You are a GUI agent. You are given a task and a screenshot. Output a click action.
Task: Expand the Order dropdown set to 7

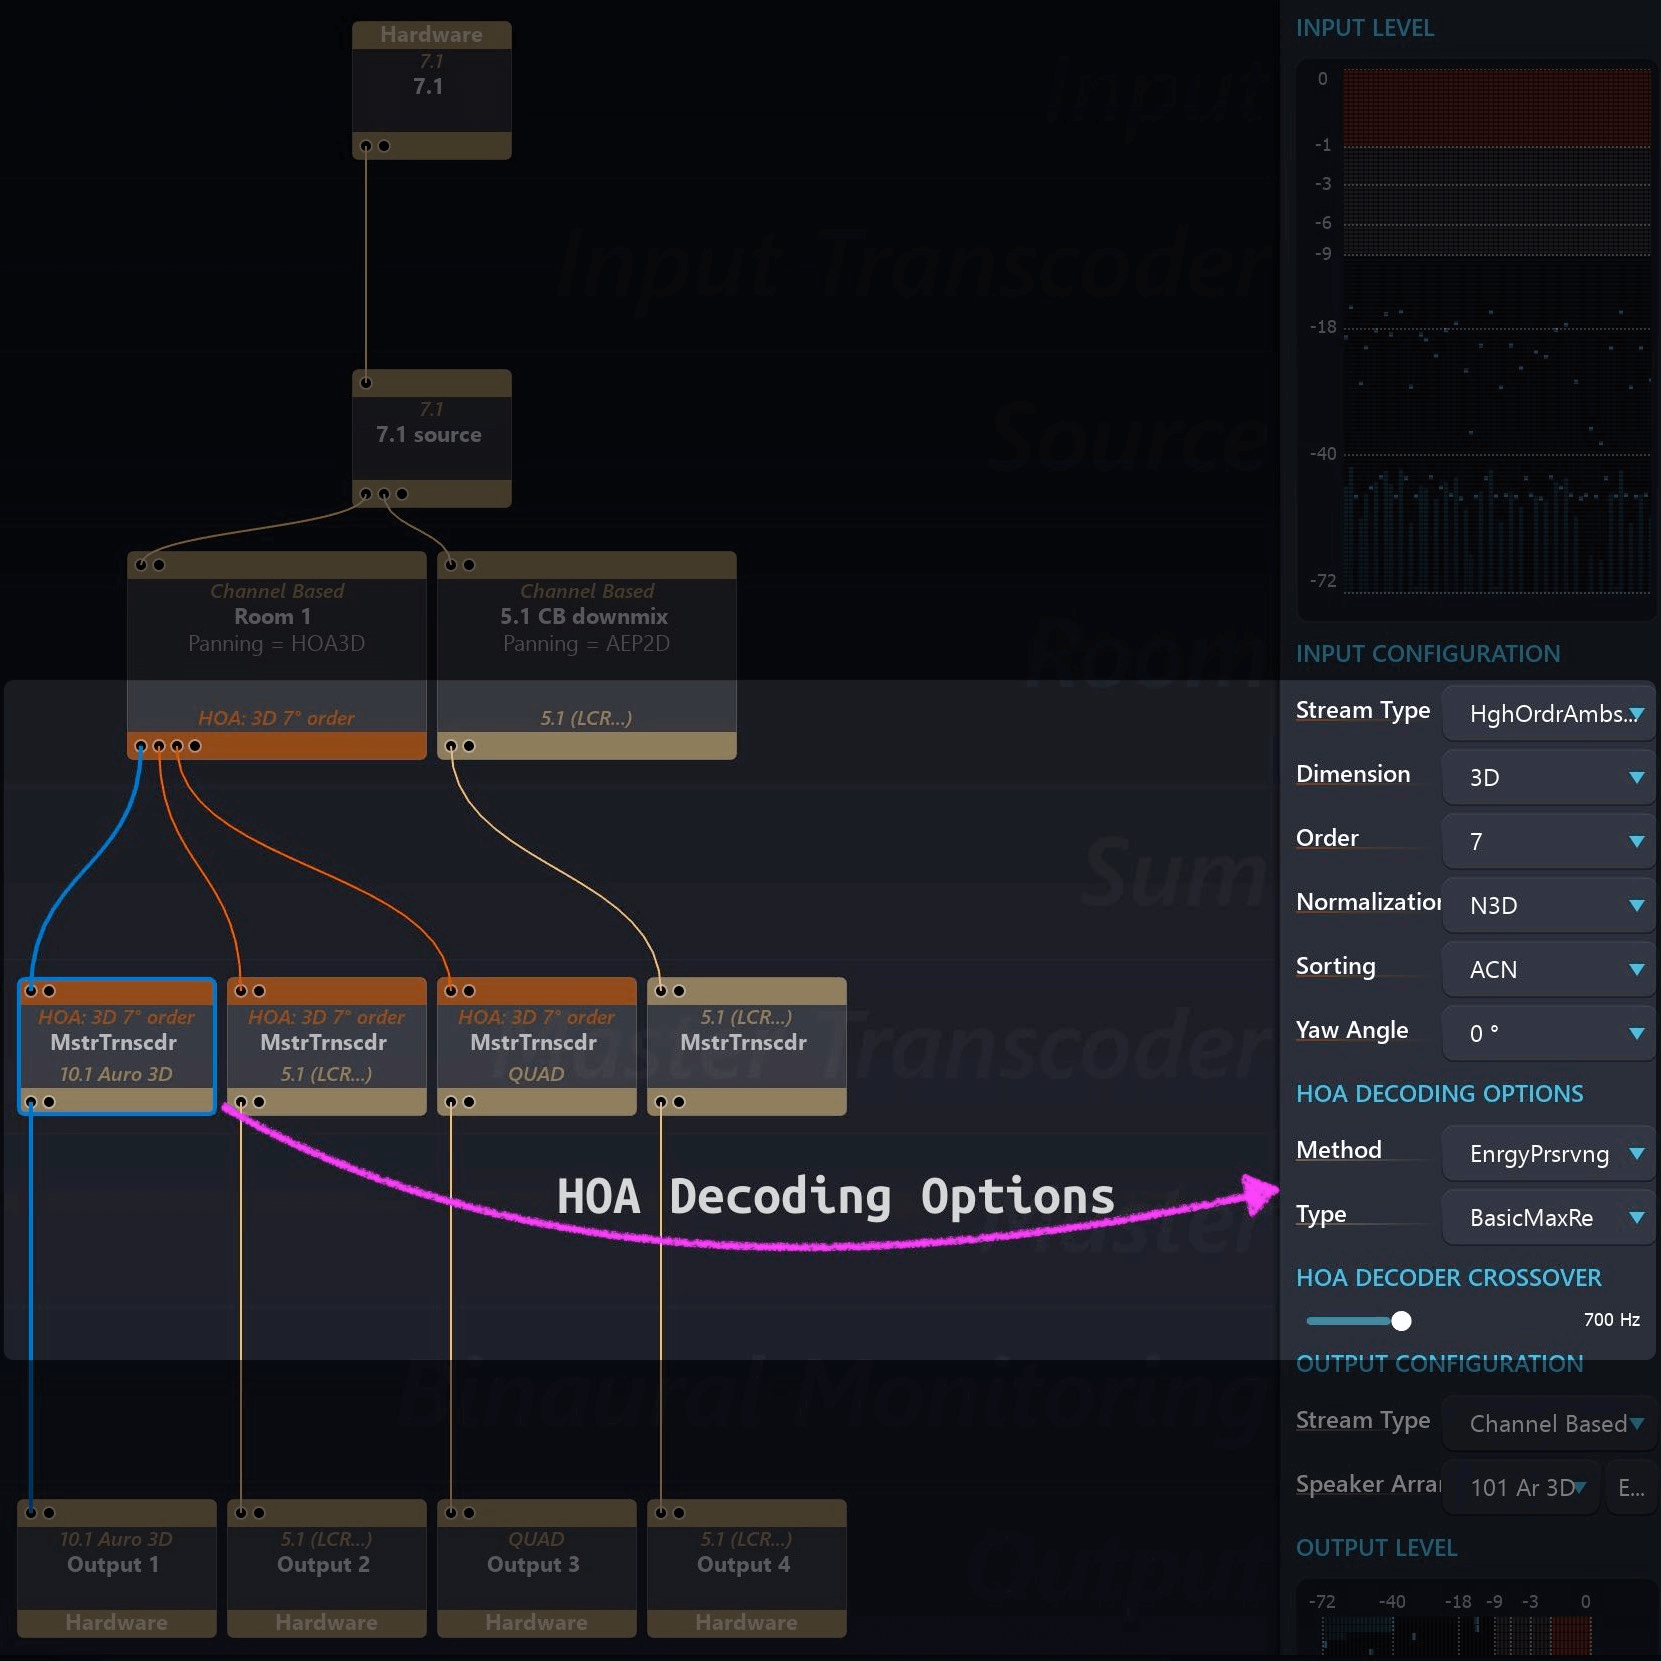click(1548, 842)
